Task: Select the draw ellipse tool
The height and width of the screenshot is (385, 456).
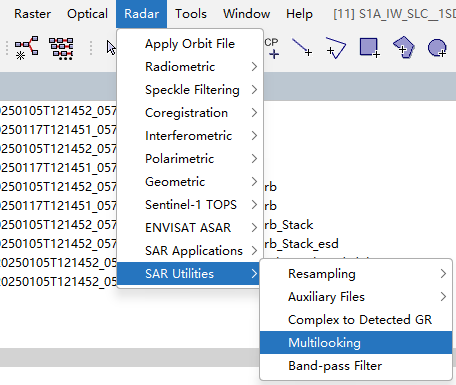Action: point(437,48)
